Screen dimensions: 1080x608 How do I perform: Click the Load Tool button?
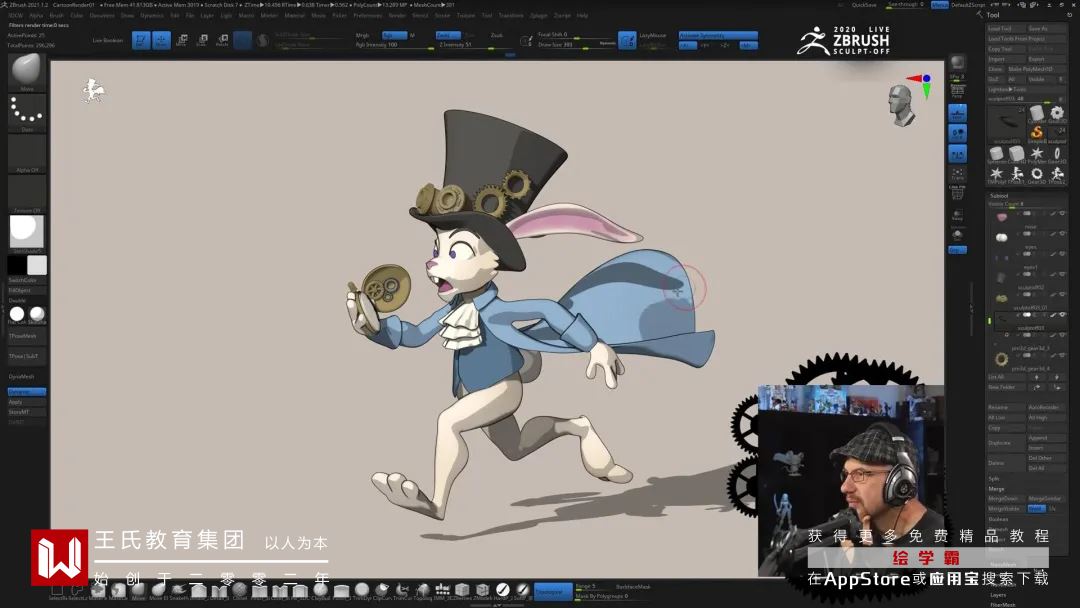(x=1006, y=29)
